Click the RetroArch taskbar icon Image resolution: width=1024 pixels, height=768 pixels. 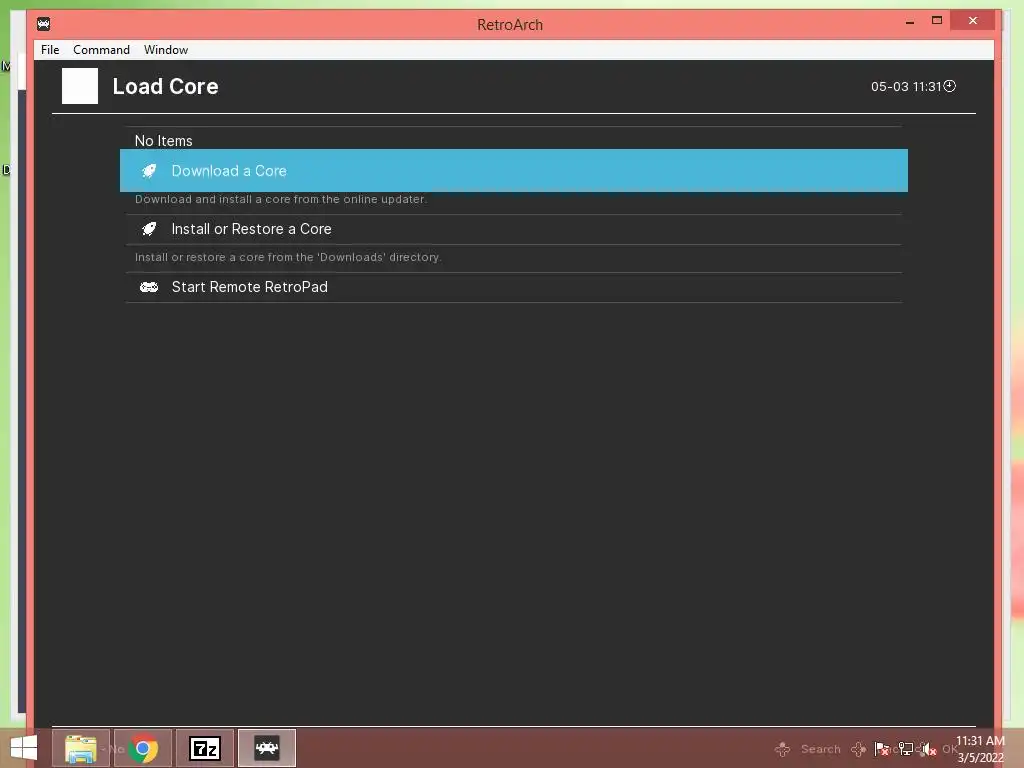pyautogui.click(x=266, y=748)
